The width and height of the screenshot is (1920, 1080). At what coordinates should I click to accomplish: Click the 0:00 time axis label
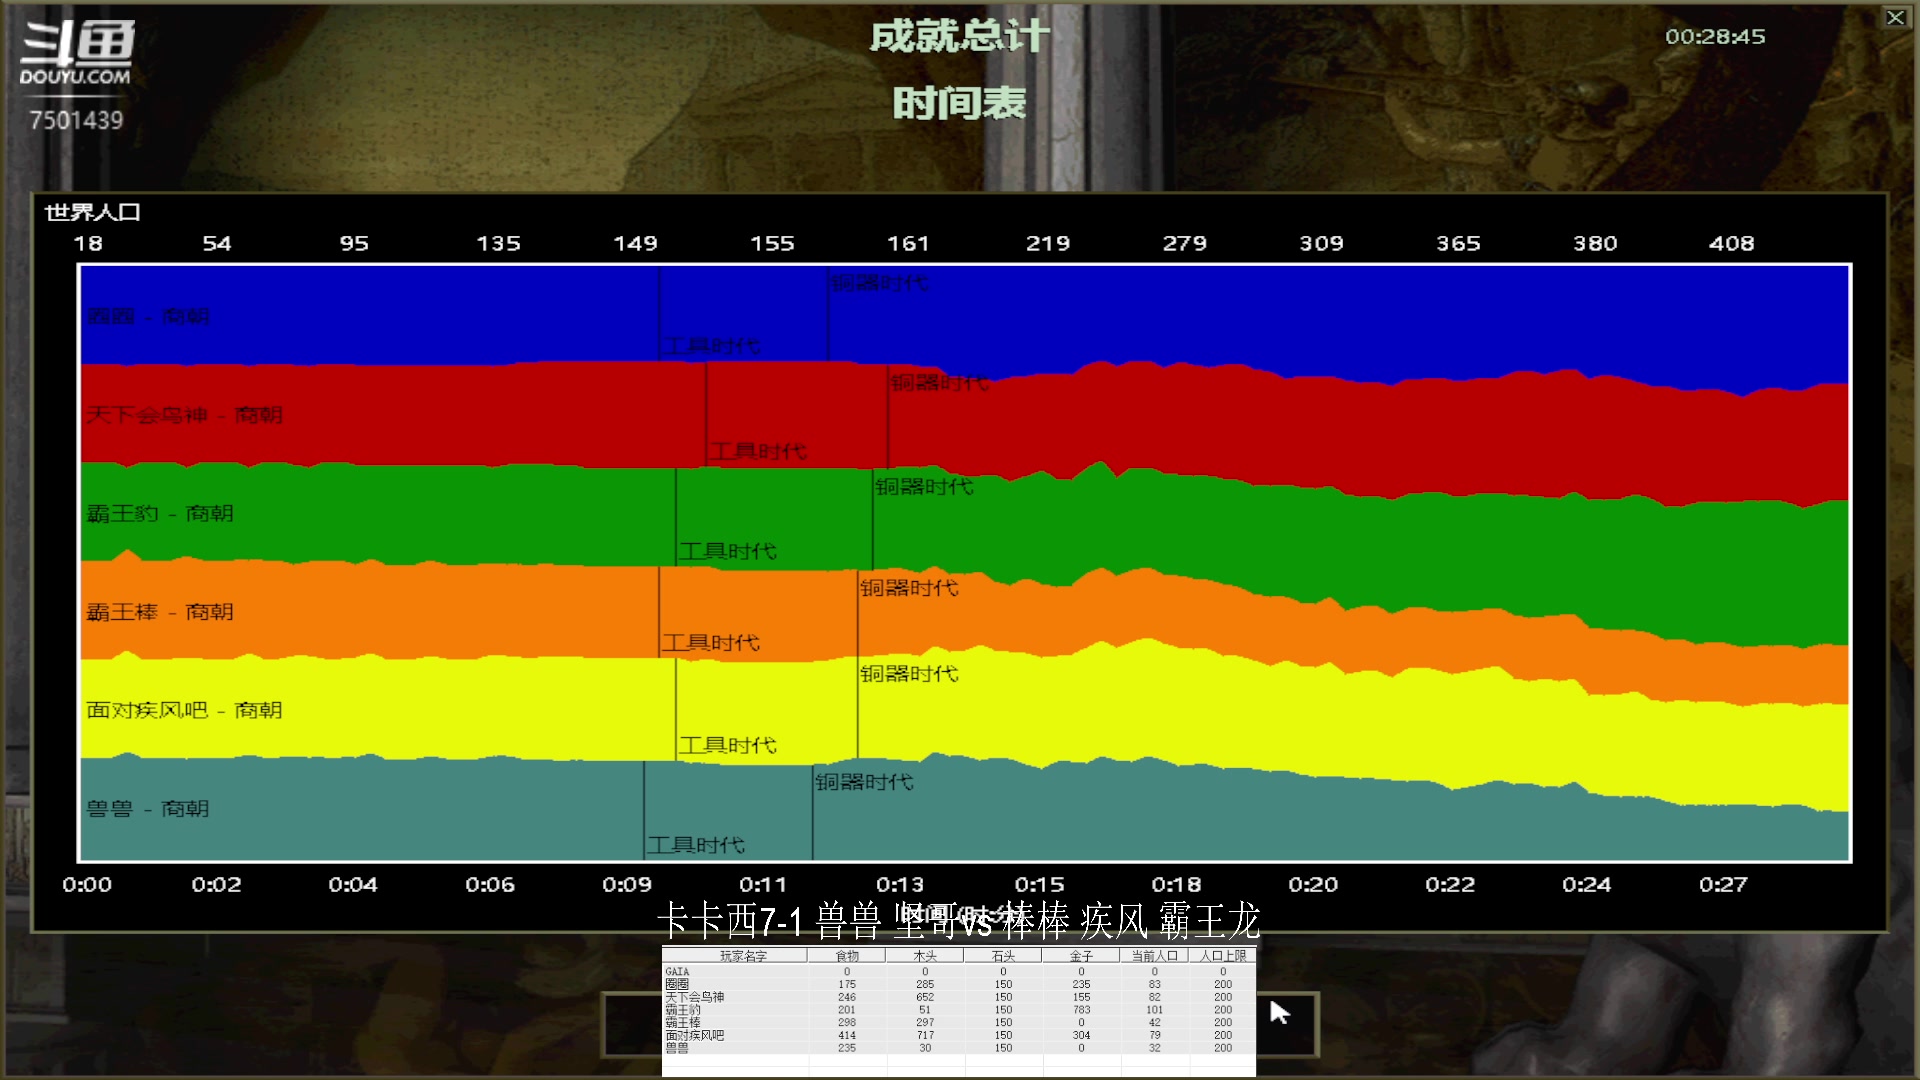[x=87, y=885]
